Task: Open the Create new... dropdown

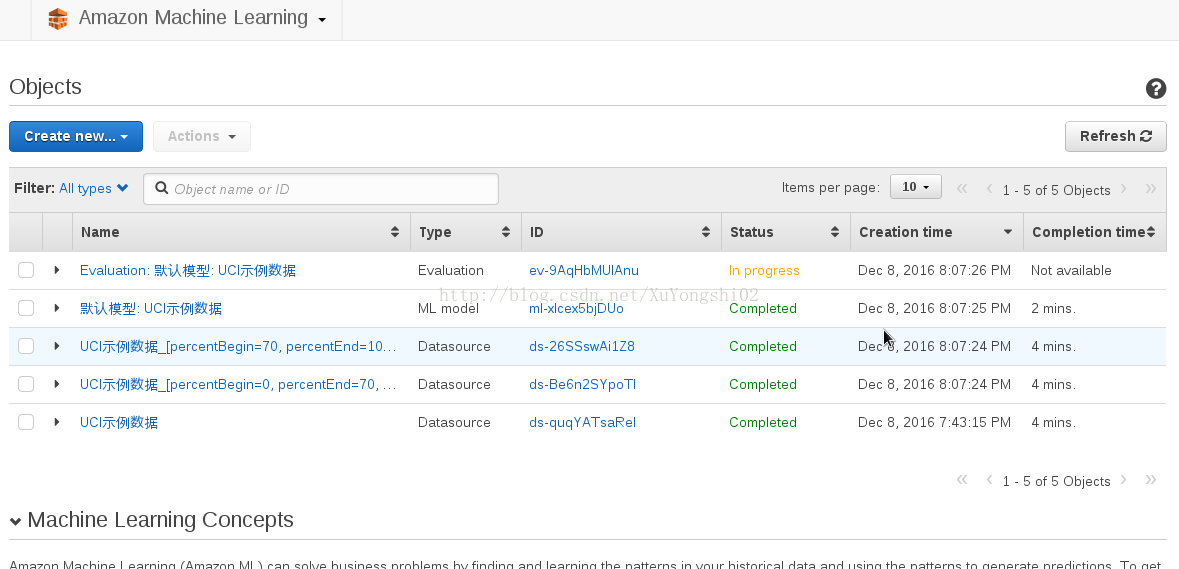Action: [x=76, y=136]
